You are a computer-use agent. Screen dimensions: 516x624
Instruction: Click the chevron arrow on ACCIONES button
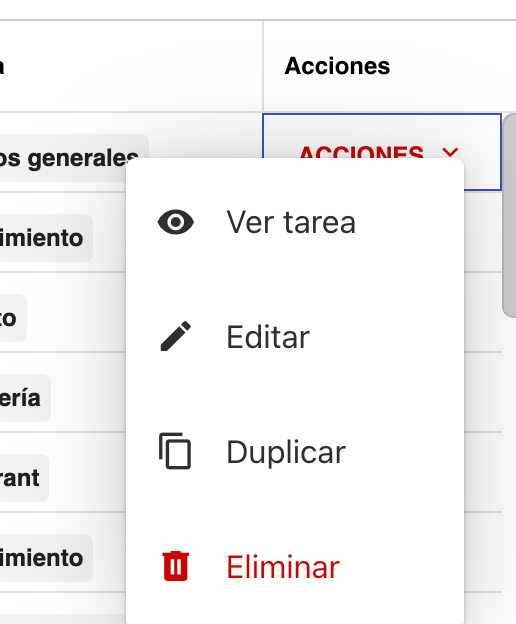(450, 152)
